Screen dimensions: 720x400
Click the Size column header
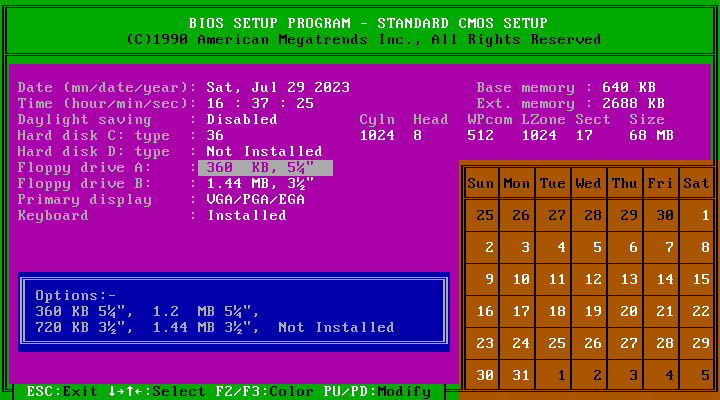647,119
